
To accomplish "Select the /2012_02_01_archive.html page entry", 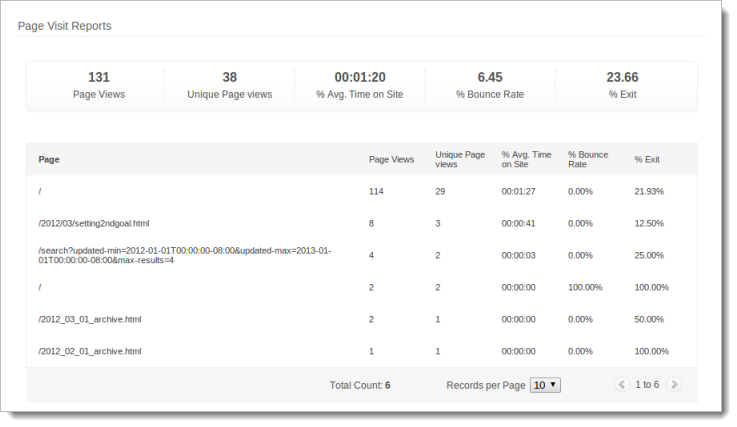I will [x=89, y=351].
